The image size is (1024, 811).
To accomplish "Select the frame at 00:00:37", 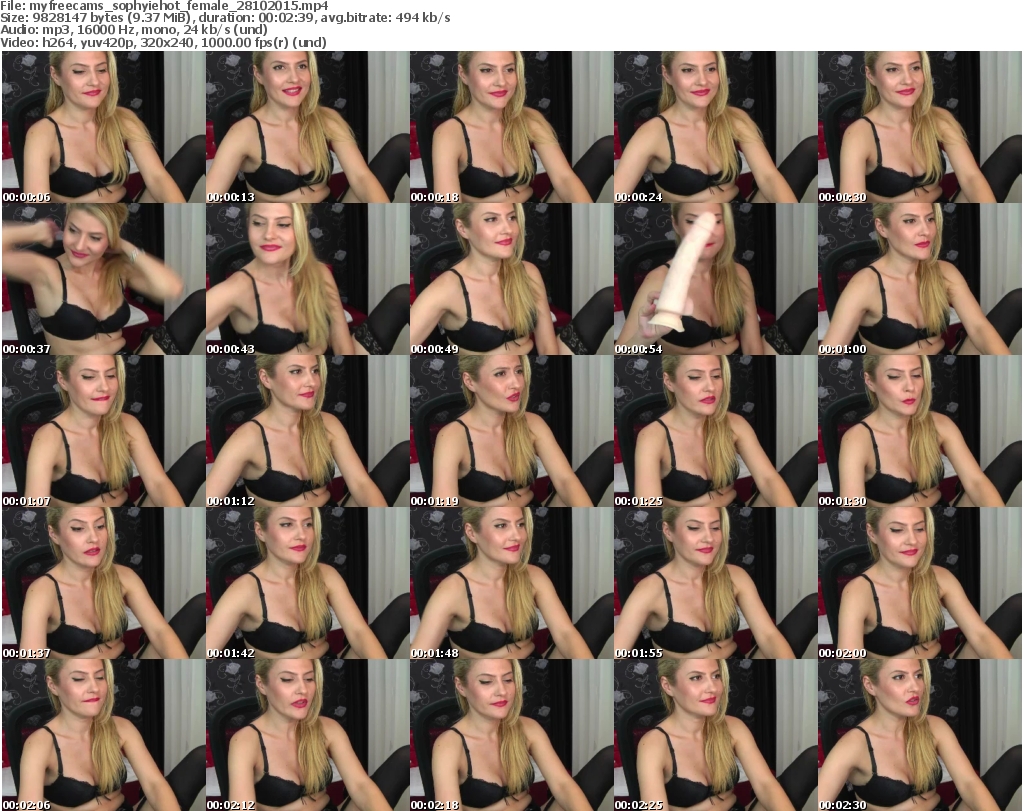I will tap(104, 279).
